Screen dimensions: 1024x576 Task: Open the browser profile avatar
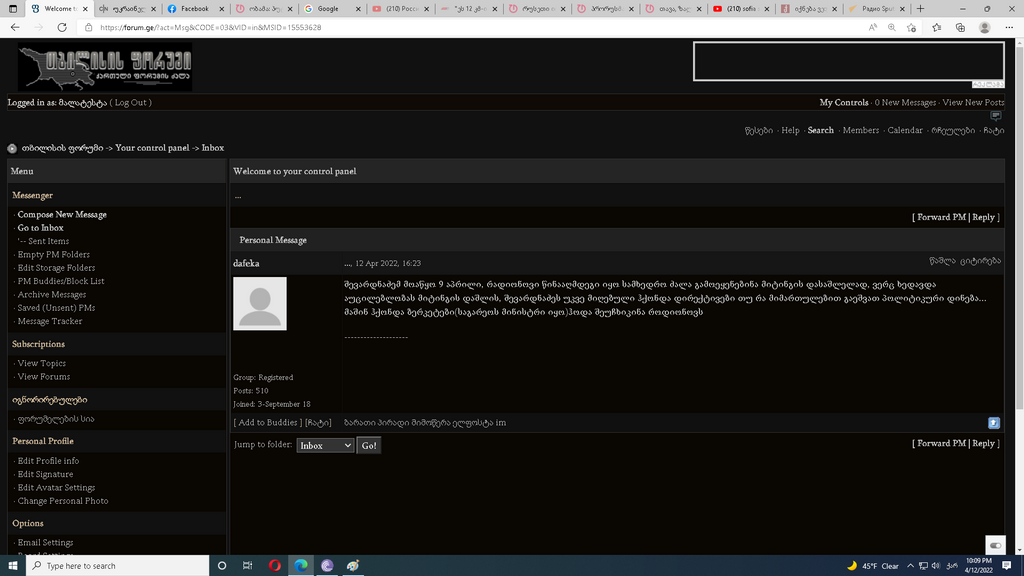click(x=985, y=27)
